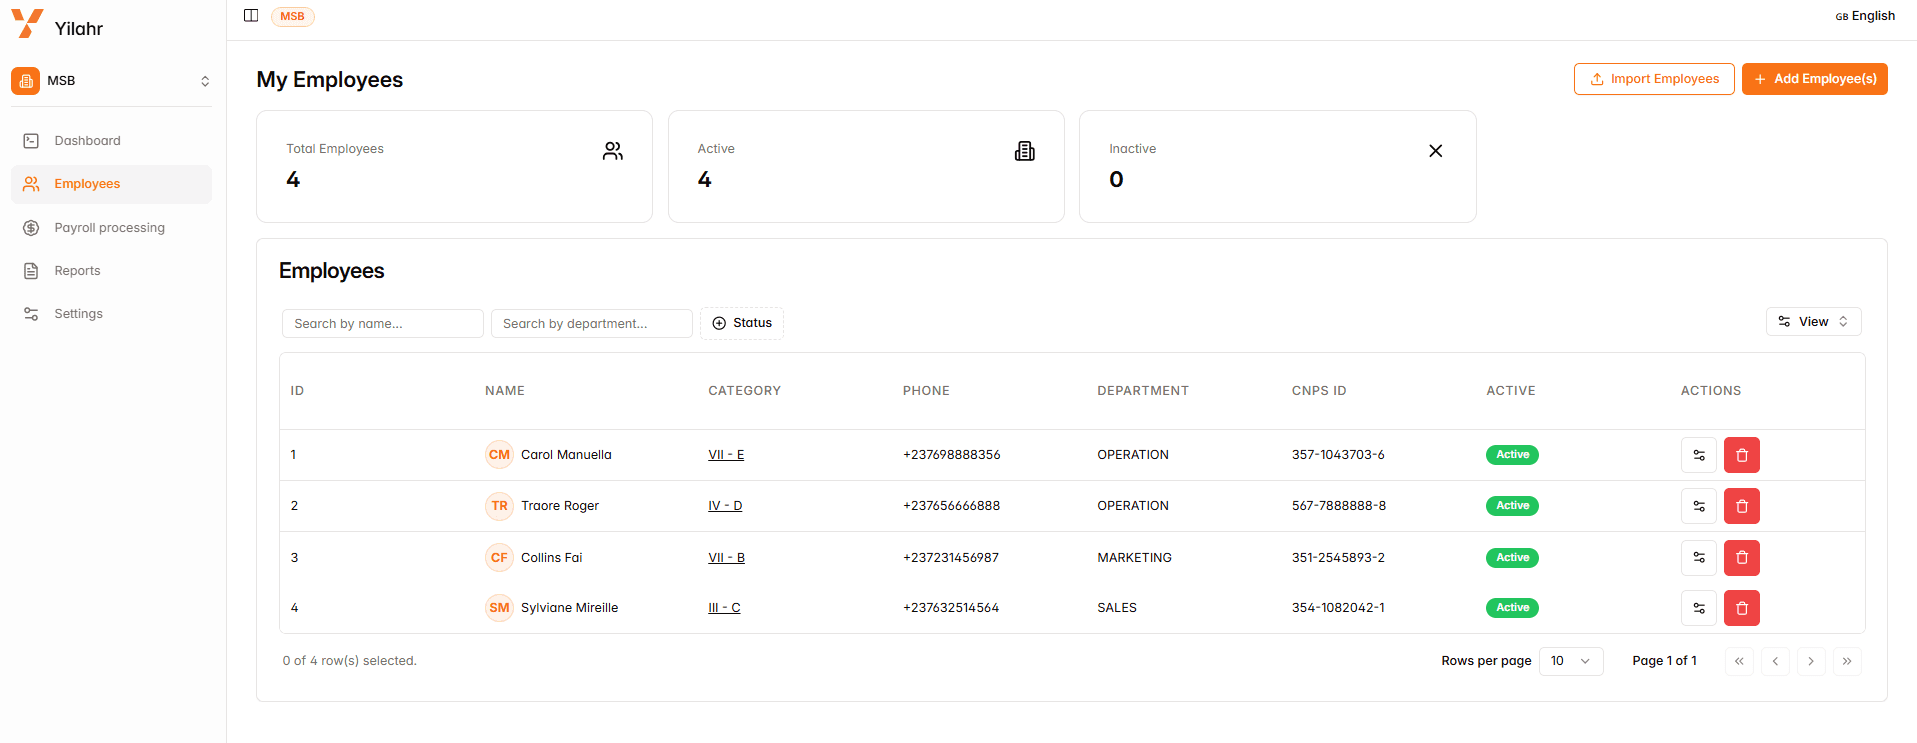Click CM avatar for Carol Manuella
This screenshot has height=743, width=1917.
point(499,455)
